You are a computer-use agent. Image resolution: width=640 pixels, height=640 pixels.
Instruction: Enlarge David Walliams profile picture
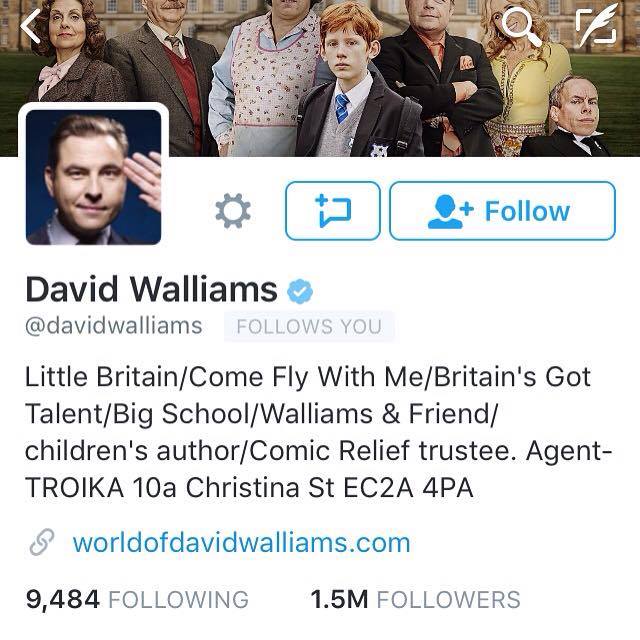93,177
